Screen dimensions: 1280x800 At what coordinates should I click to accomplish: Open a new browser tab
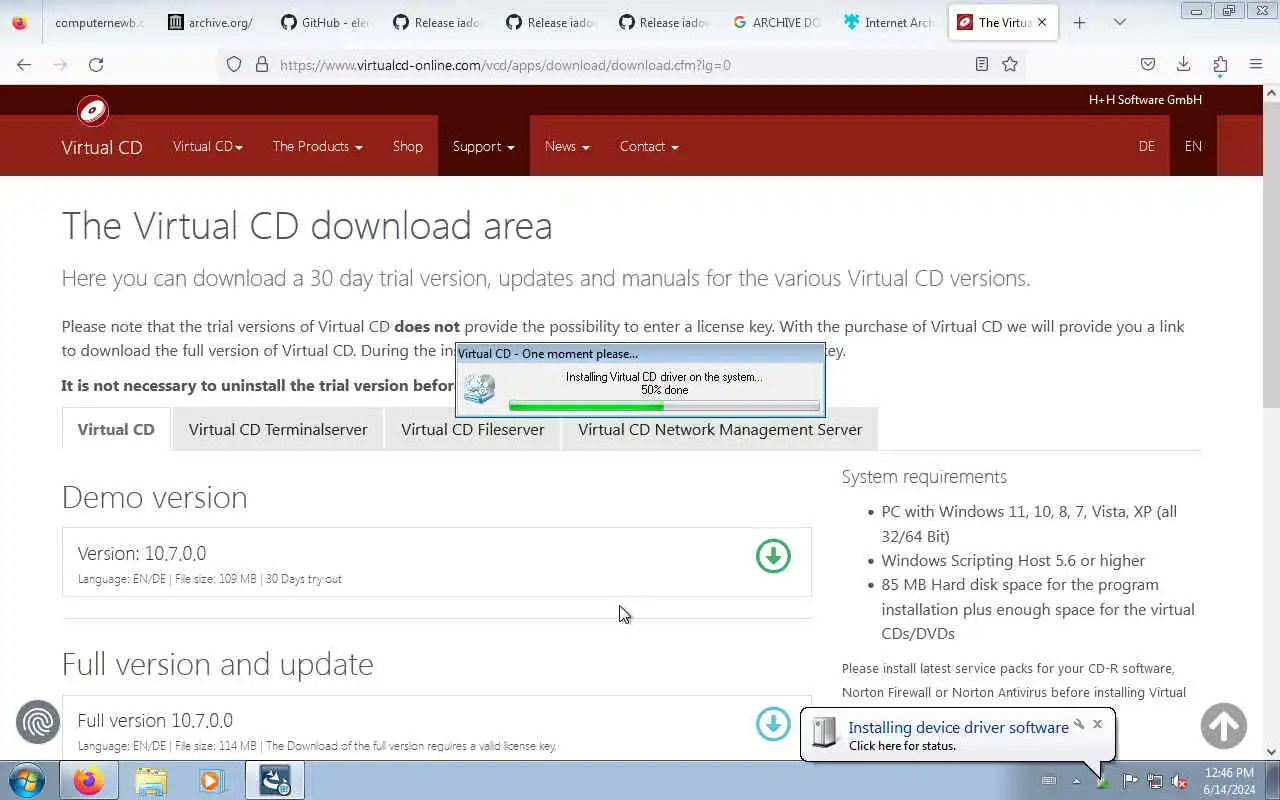1079,22
